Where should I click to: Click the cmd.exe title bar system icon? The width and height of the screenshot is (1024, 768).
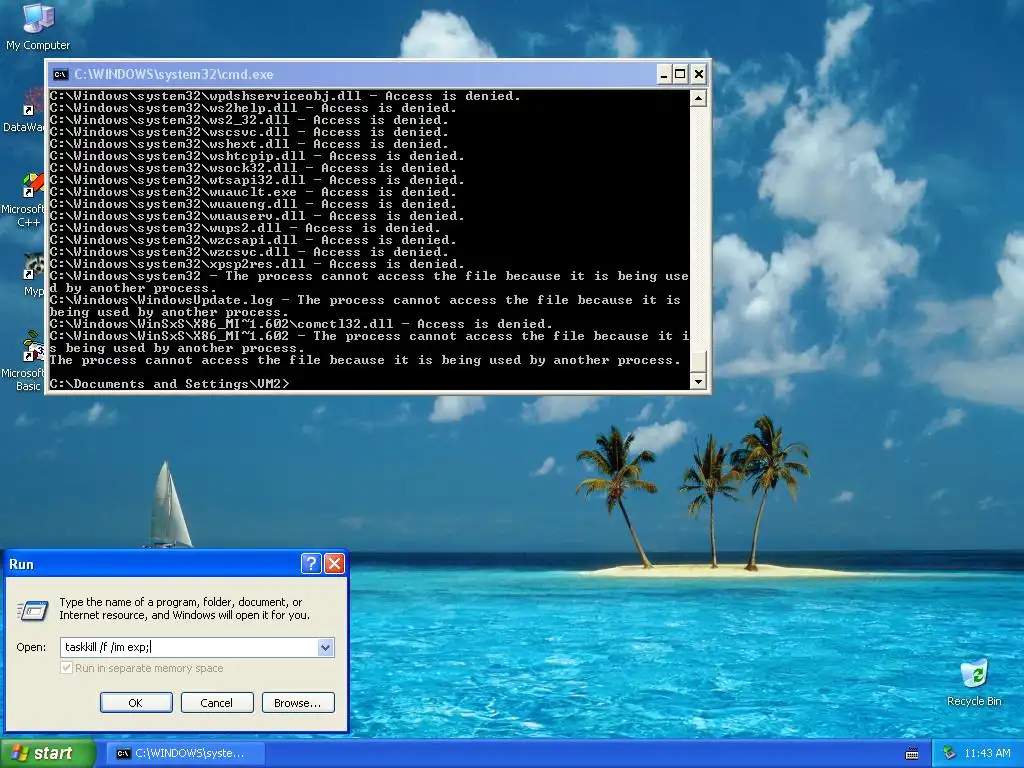click(x=60, y=74)
